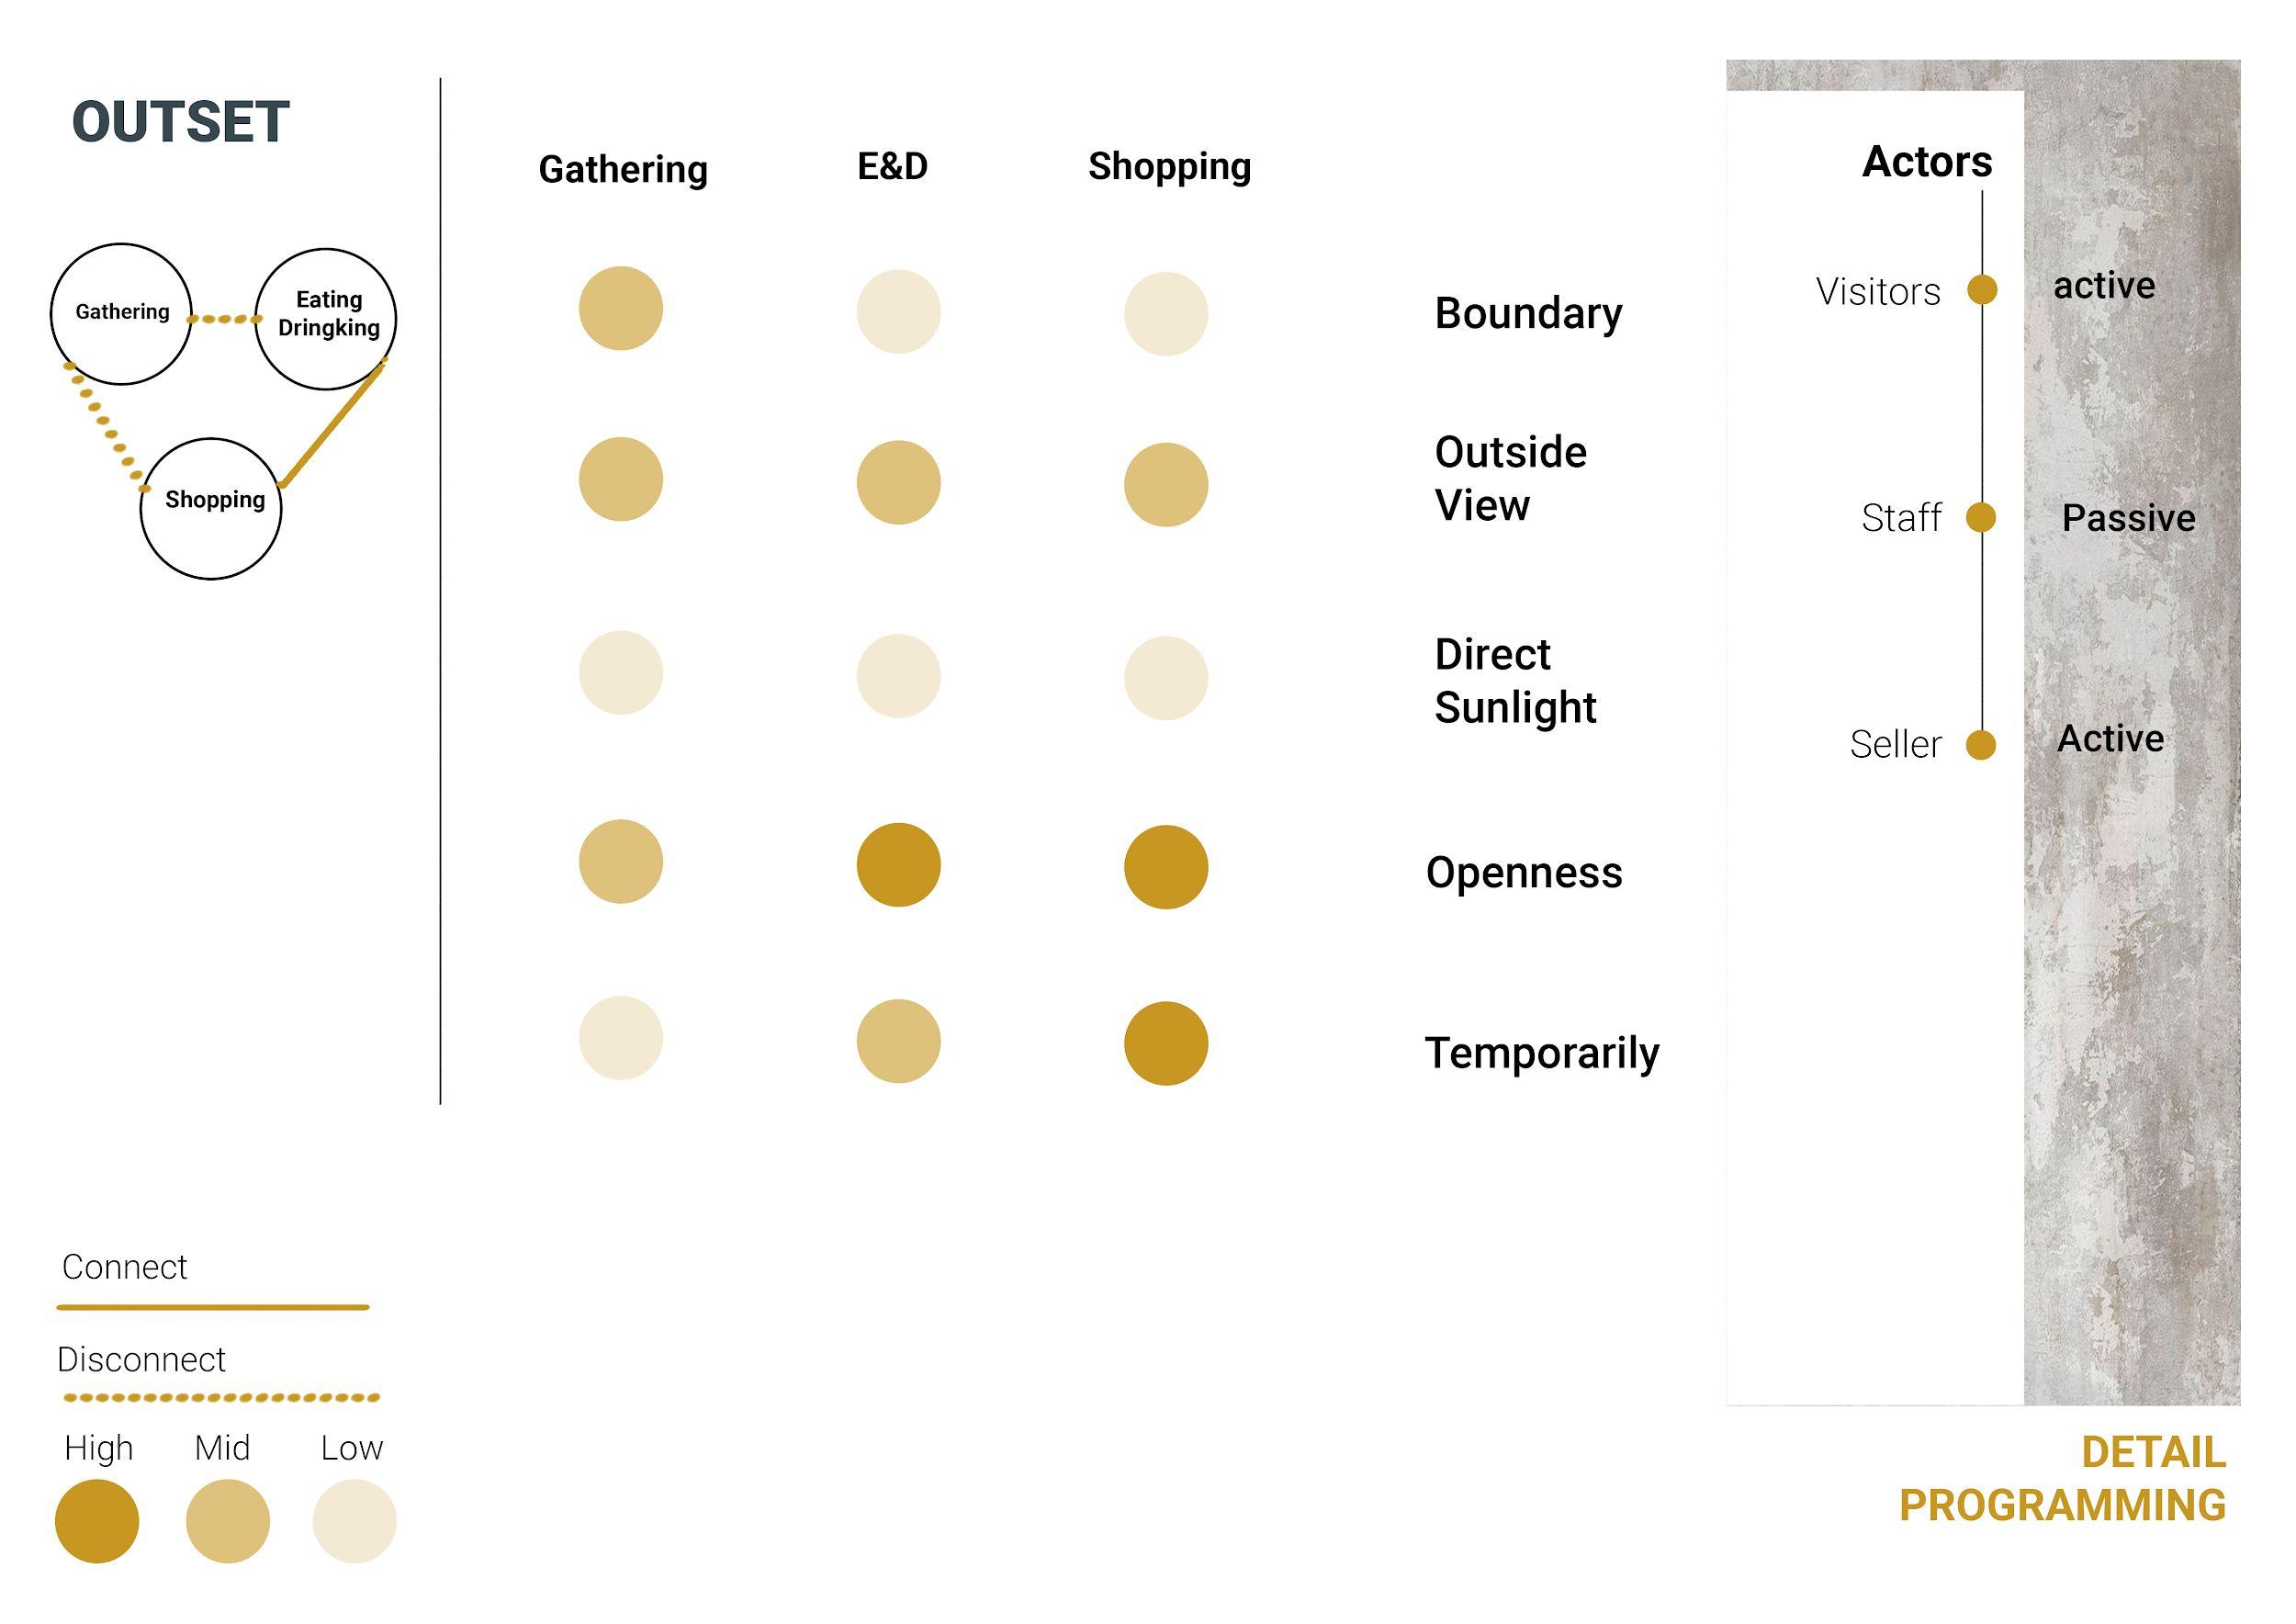The image size is (2296, 1624).
Task: Click the Actors heading
Action: 1927,161
